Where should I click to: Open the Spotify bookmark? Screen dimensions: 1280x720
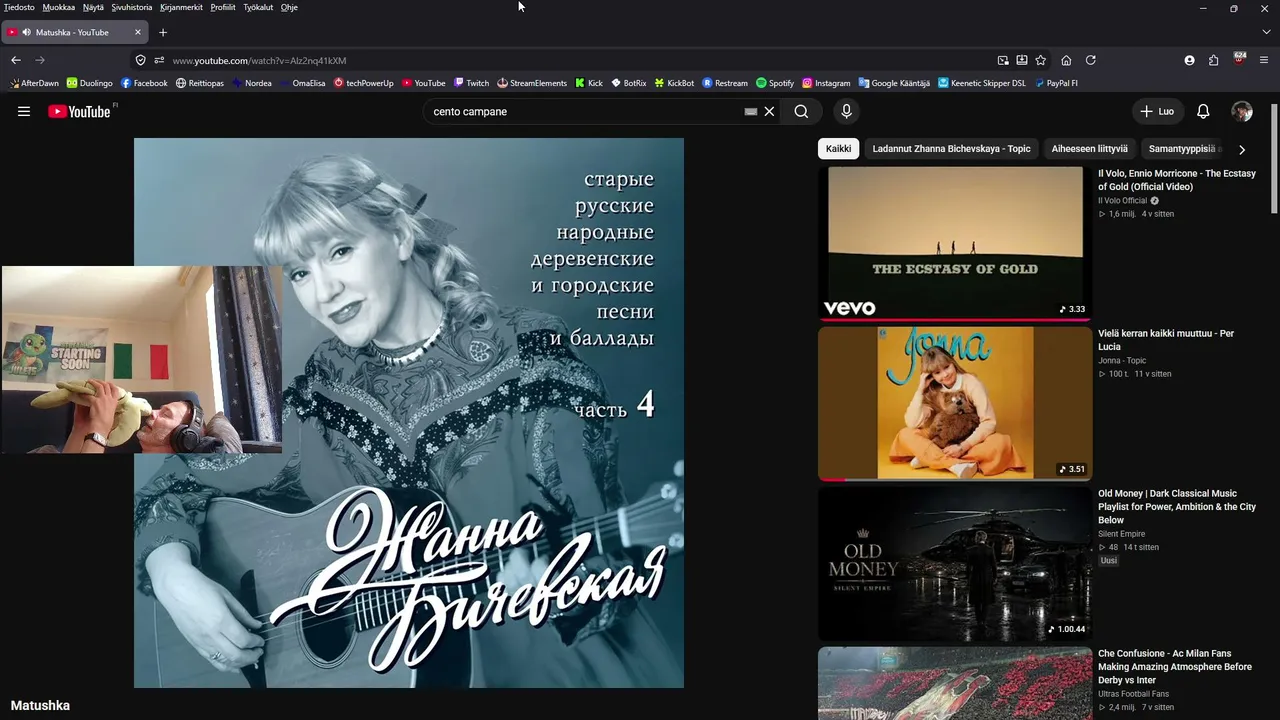coord(775,83)
